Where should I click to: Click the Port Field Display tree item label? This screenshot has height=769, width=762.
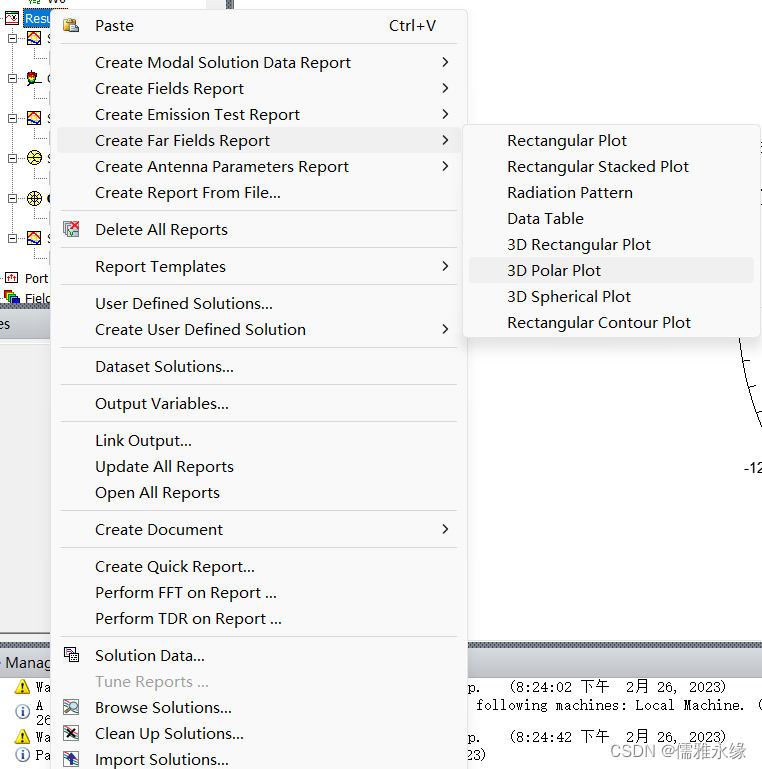tap(37, 278)
